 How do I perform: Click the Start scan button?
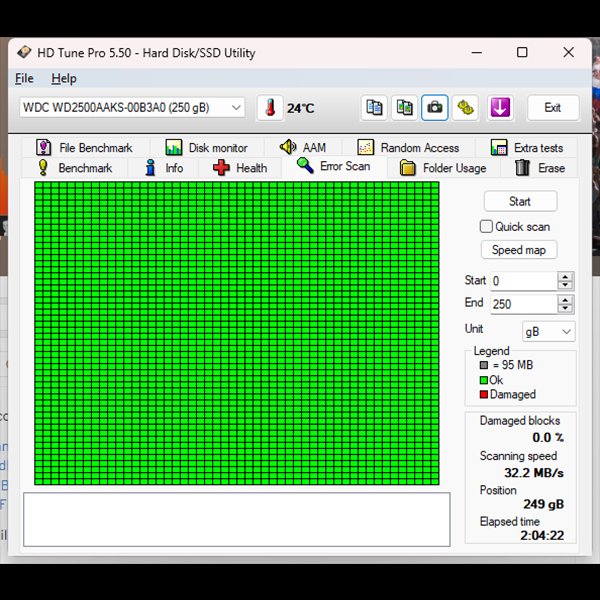520,201
